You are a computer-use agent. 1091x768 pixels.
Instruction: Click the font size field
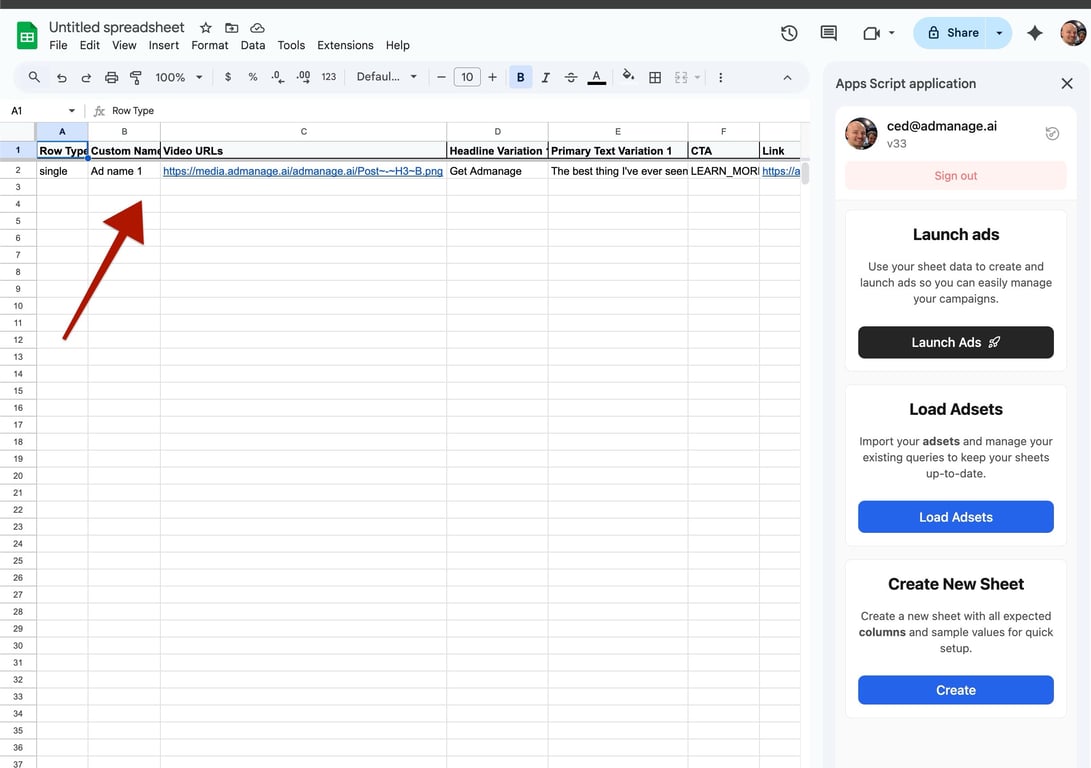[467, 77]
